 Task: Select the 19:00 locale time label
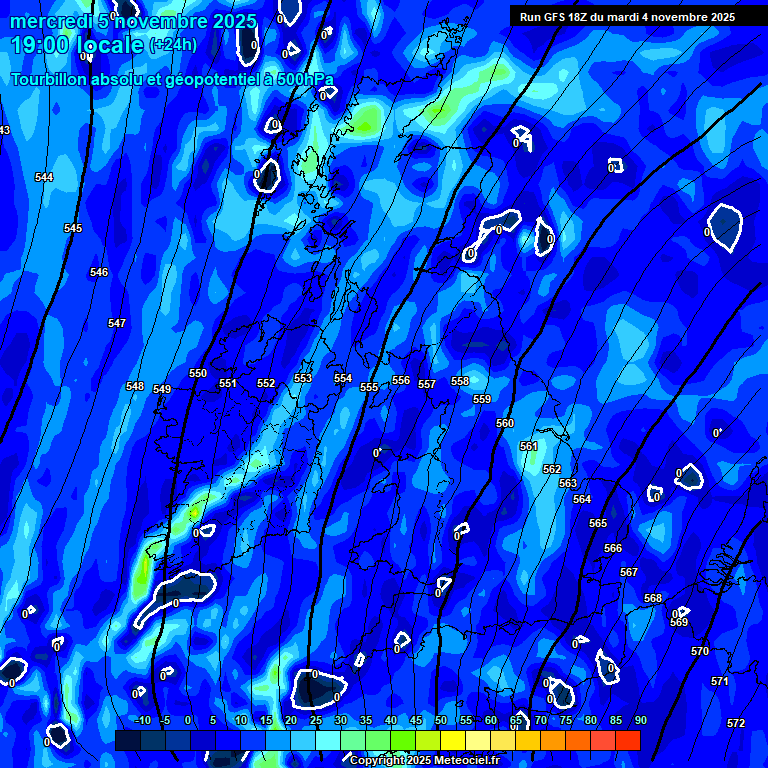click(76, 45)
